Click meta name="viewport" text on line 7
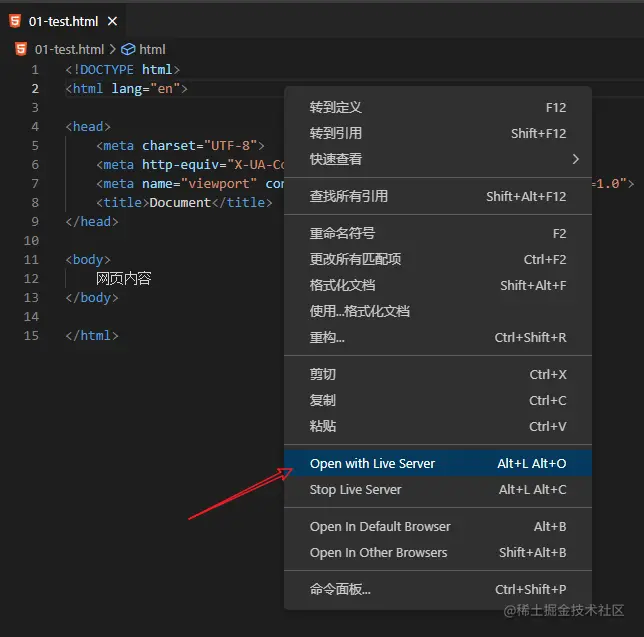Image resolution: width=644 pixels, height=637 pixels. tap(177, 184)
